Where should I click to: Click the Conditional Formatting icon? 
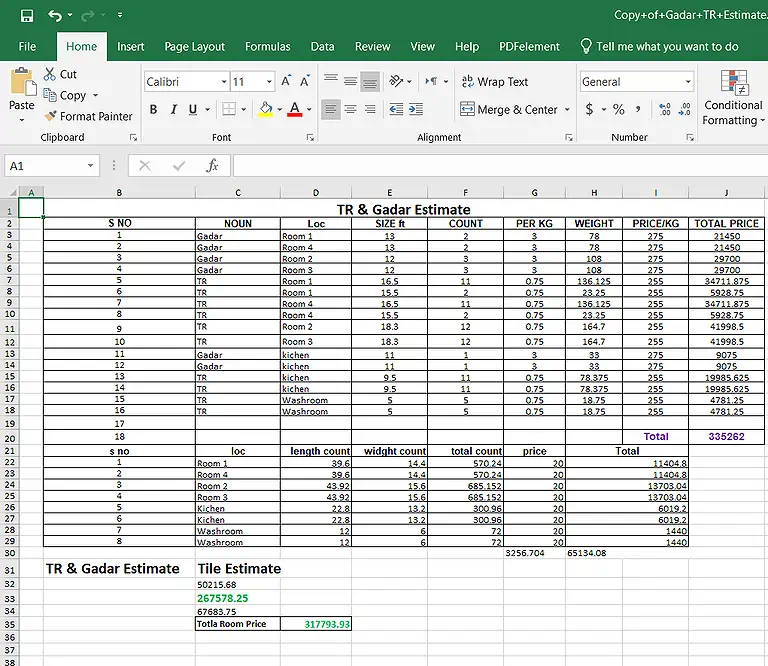pyautogui.click(x=734, y=82)
